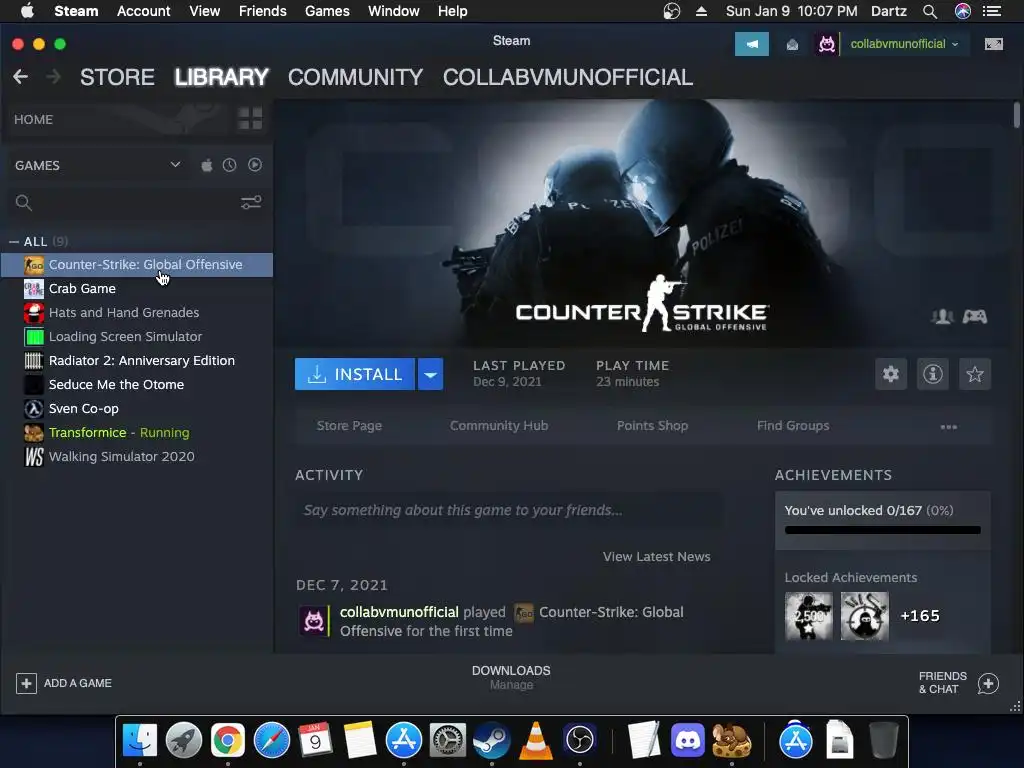Click the Sven Co-op game icon
Screen dimensions: 1024x768
[x=34, y=409]
